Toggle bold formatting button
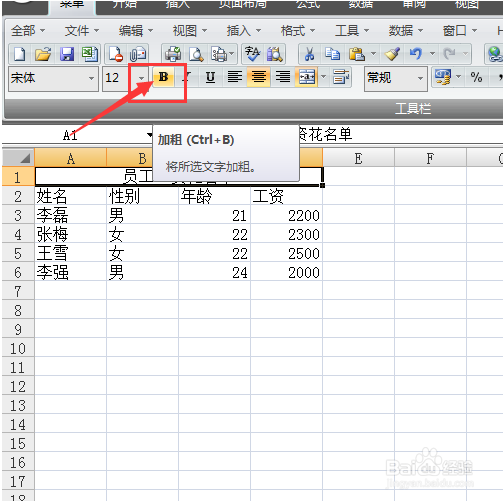This screenshot has height=502, width=504. [163, 77]
